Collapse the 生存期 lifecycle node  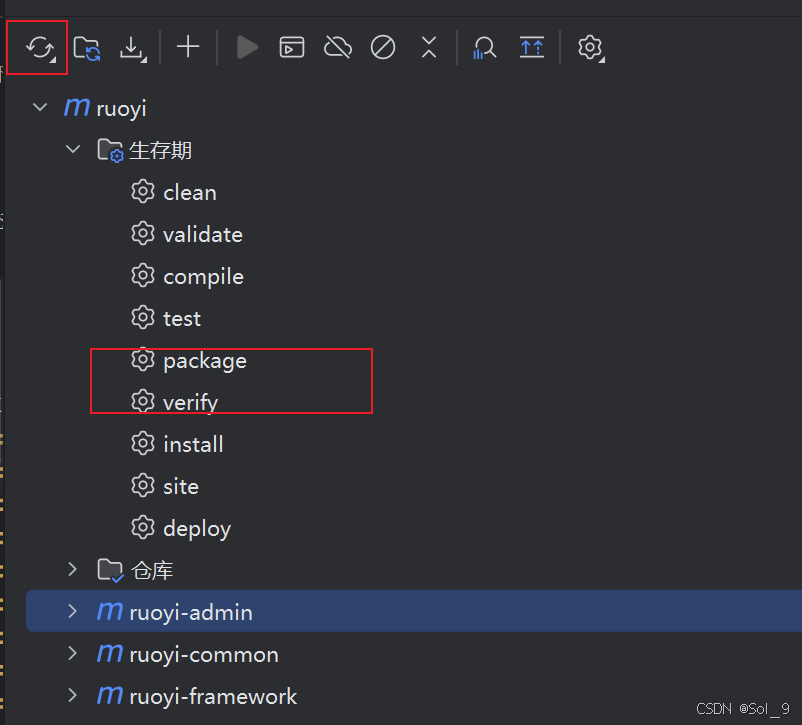pyautogui.click(x=72, y=149)
